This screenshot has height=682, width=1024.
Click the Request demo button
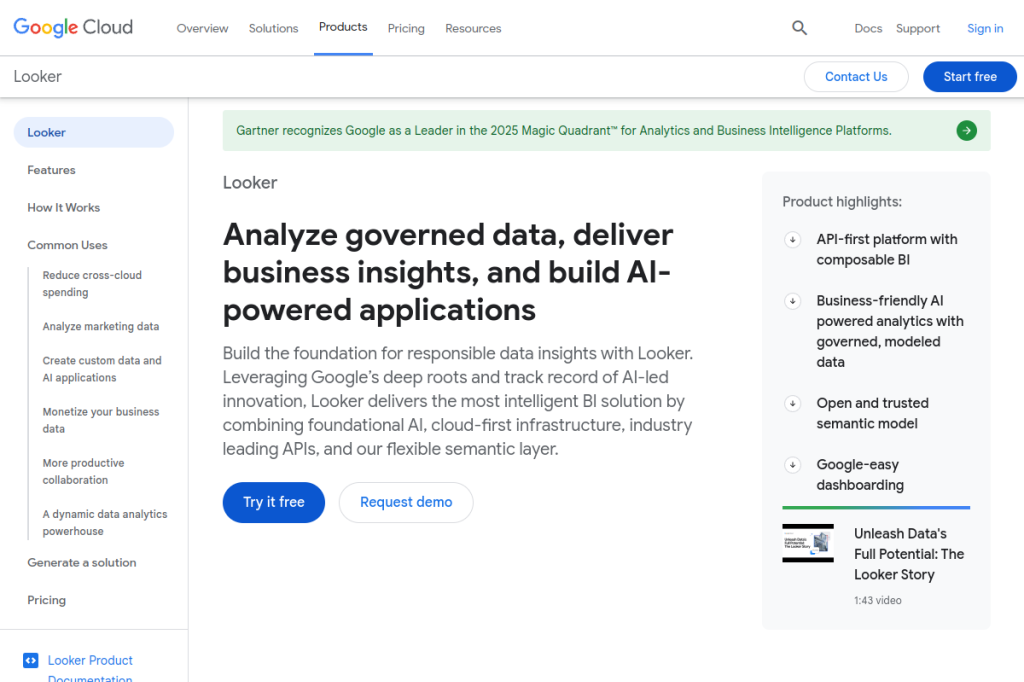tap(406, 502)
